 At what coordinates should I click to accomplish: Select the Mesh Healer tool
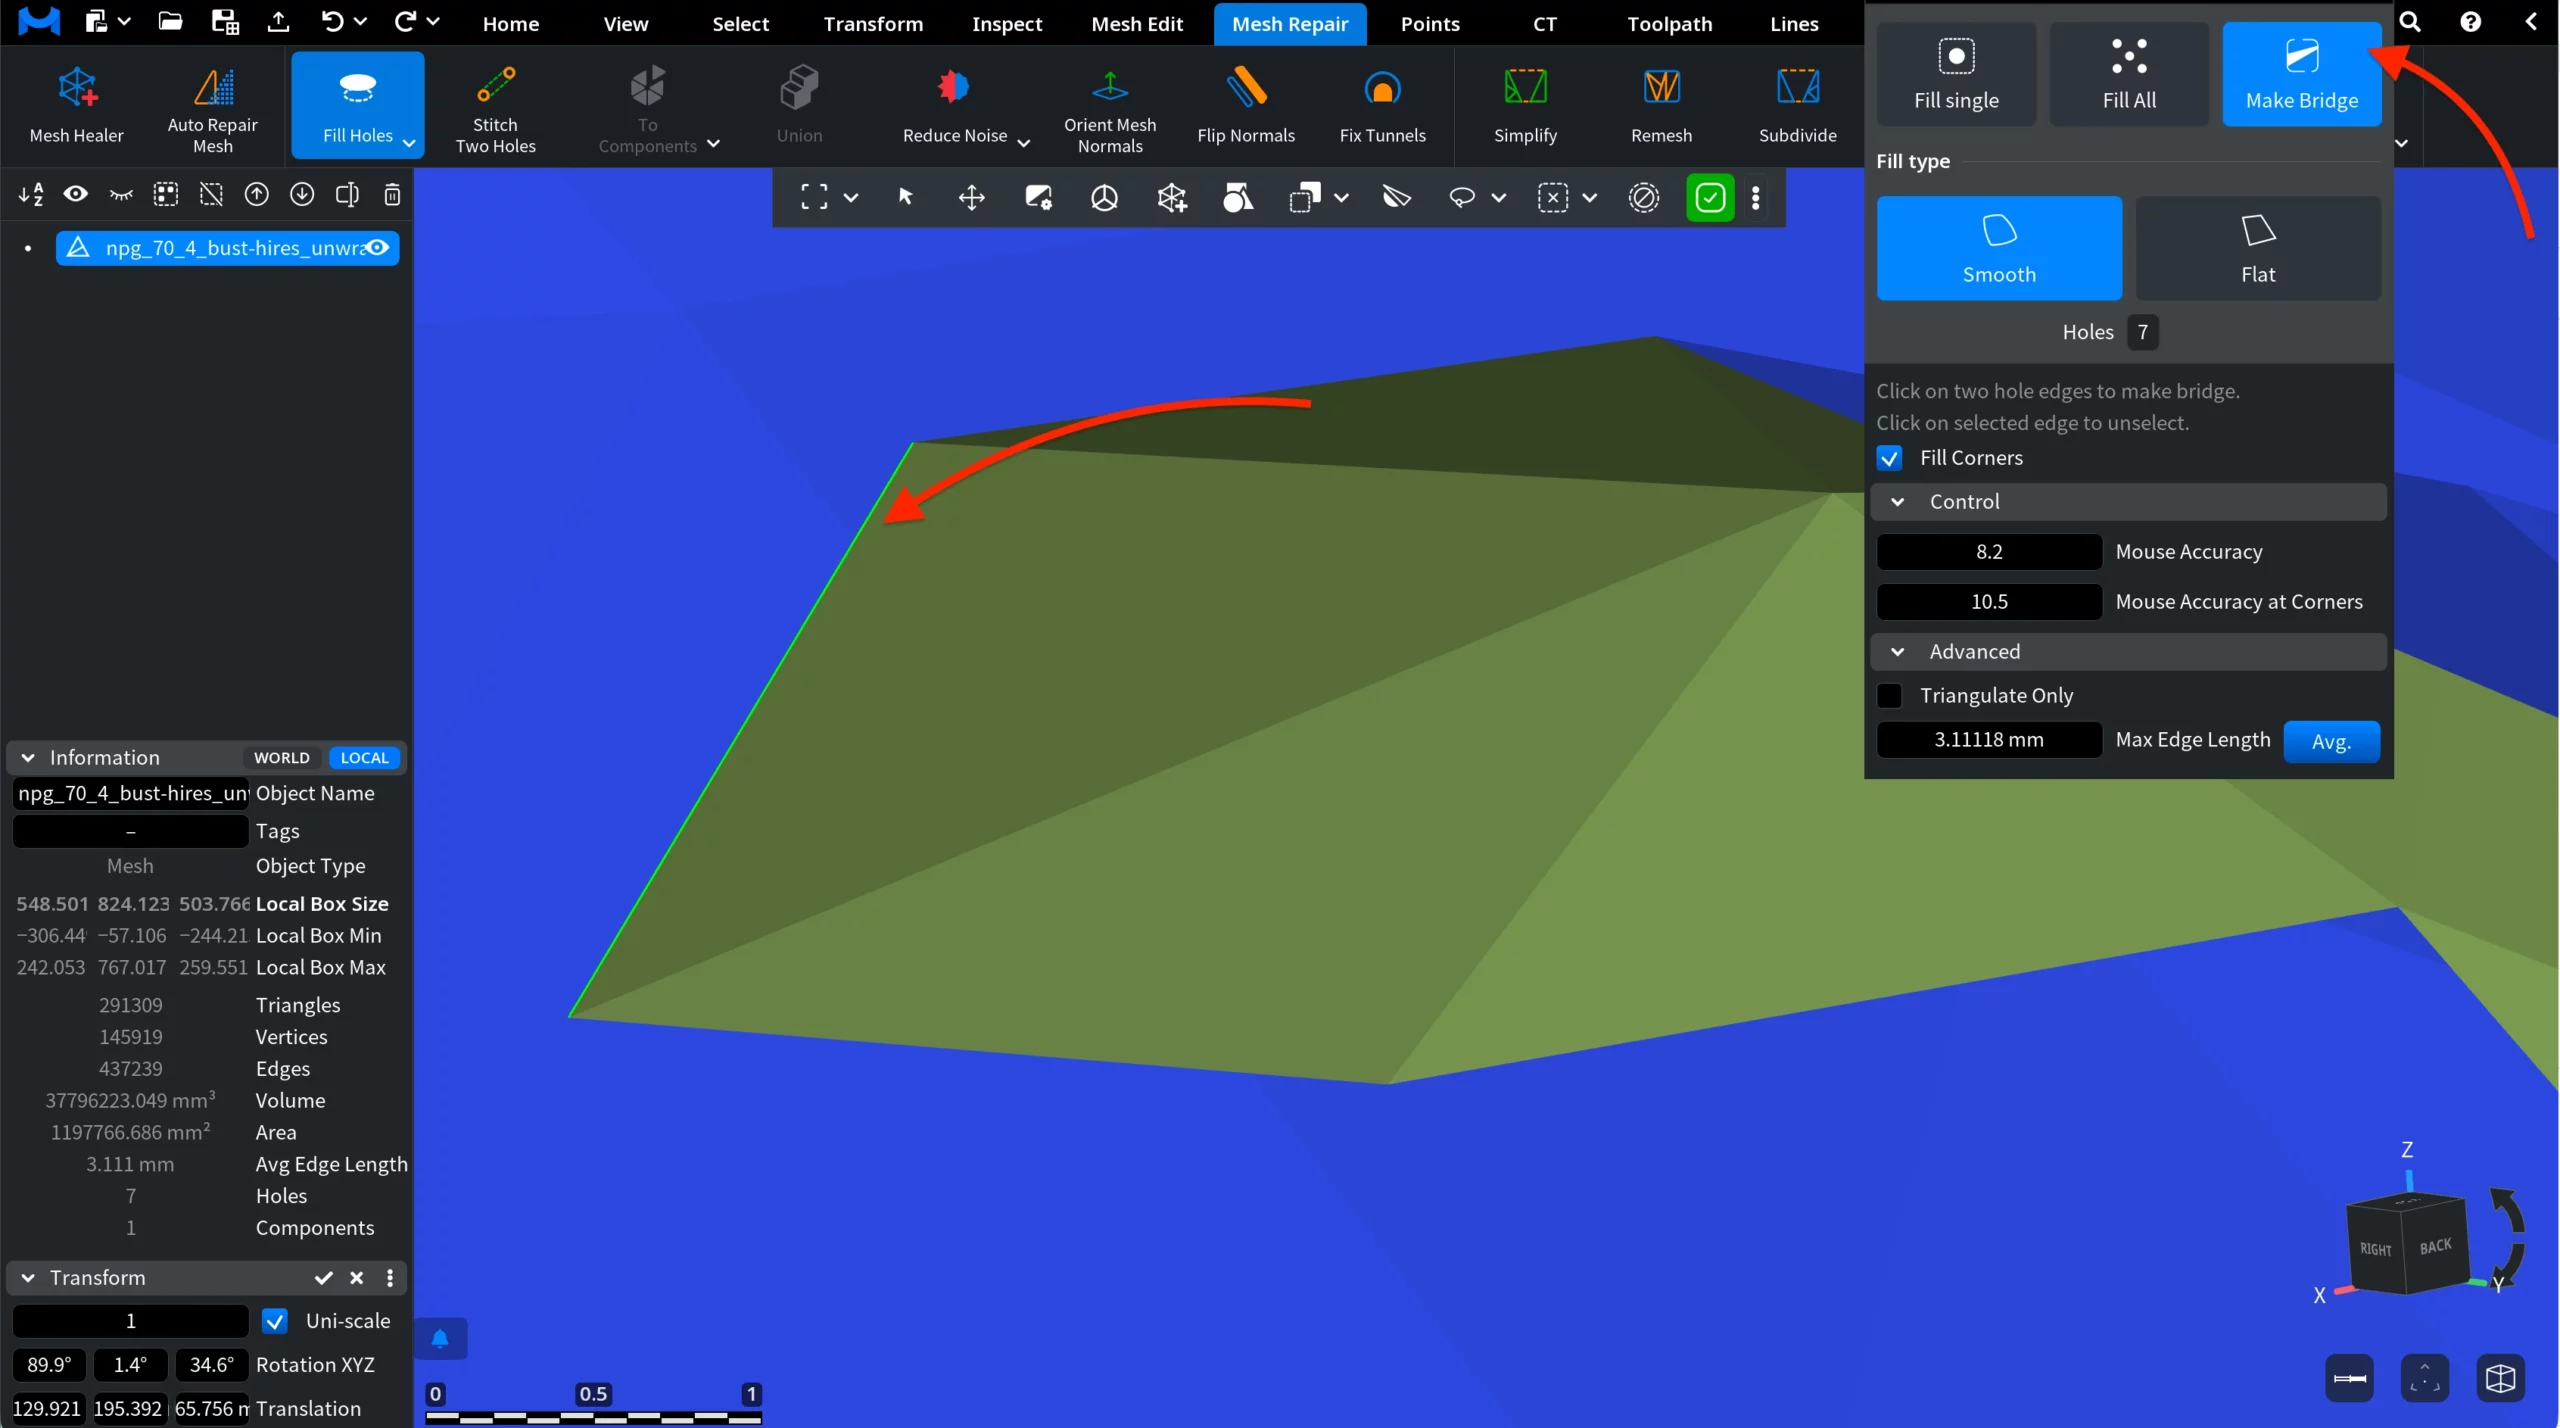point(76,105)
